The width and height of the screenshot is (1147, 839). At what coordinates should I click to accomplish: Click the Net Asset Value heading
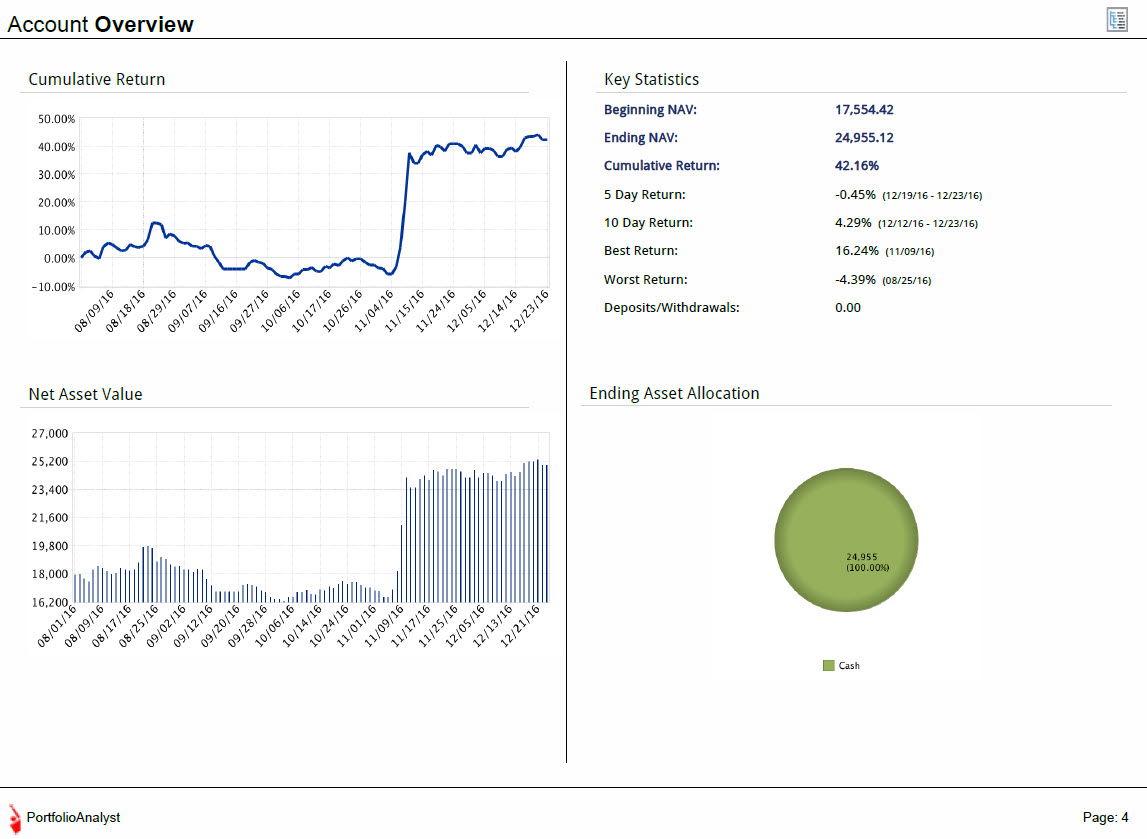pos(85,394)
